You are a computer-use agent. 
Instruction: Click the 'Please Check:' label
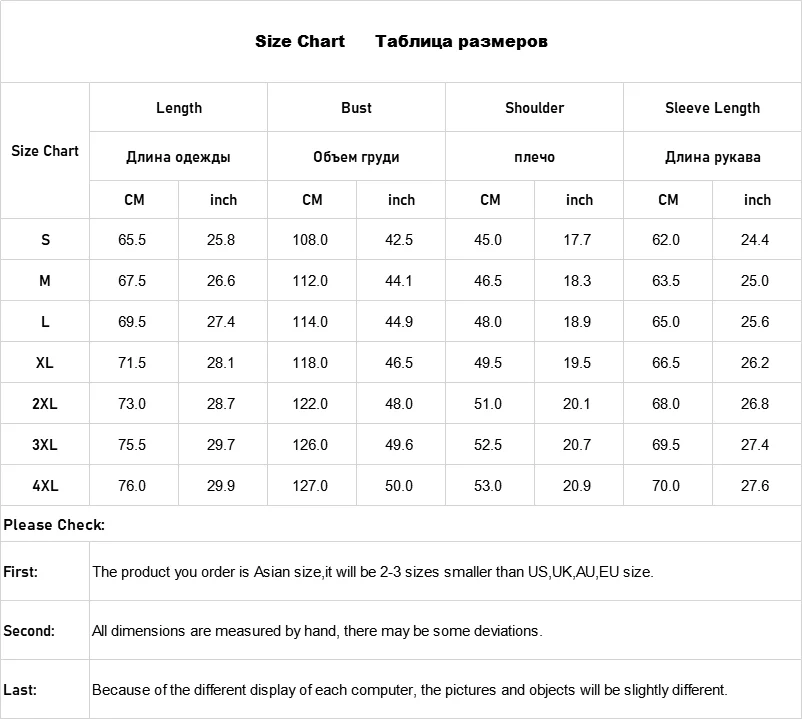pos(54,525)
